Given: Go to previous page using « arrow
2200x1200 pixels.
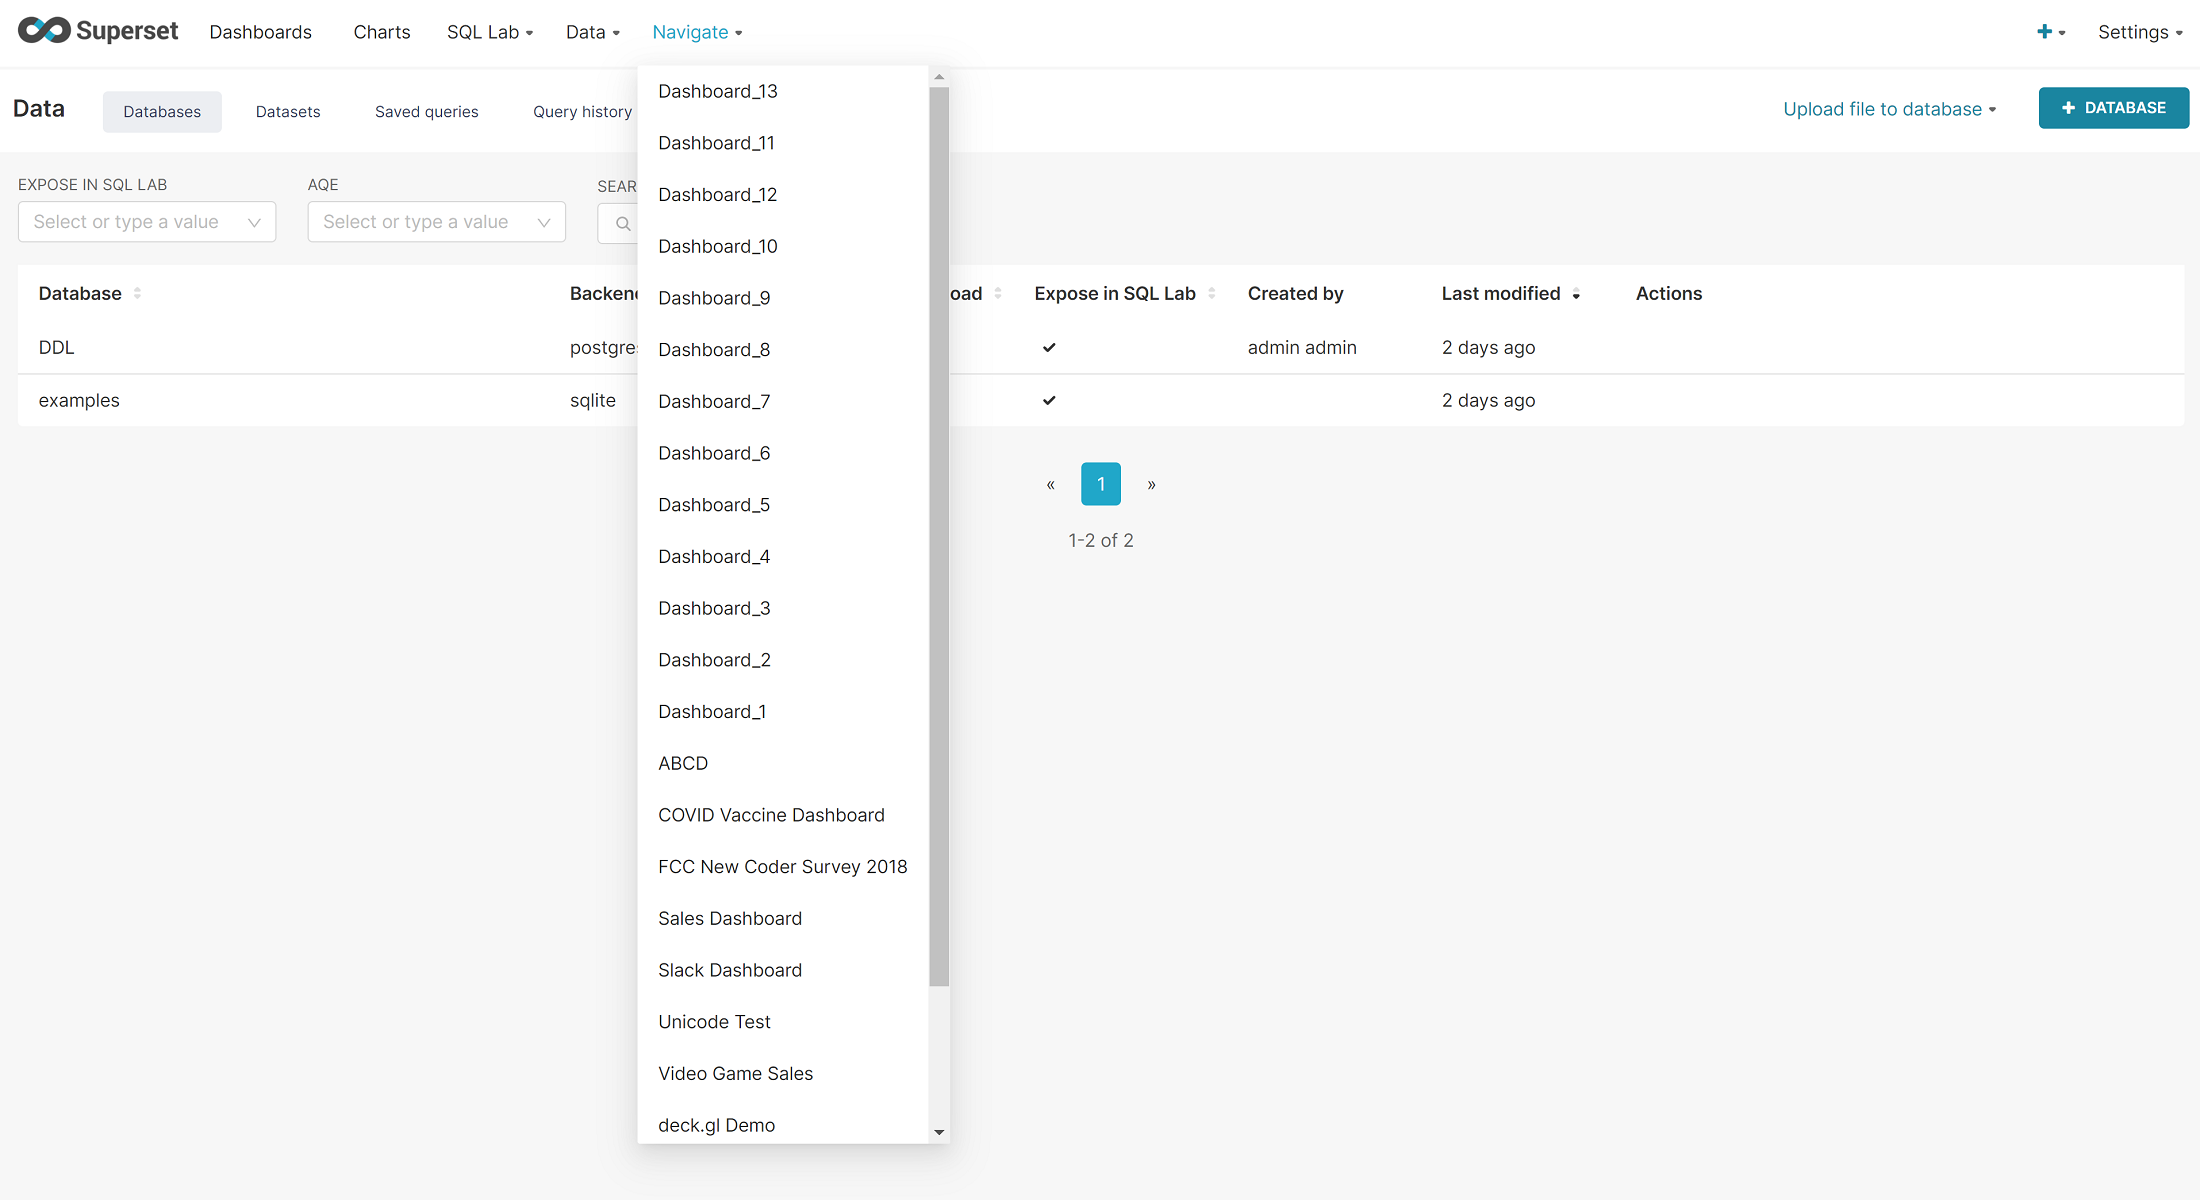Looking at the screenshot, I should [x=1050, y=484].
